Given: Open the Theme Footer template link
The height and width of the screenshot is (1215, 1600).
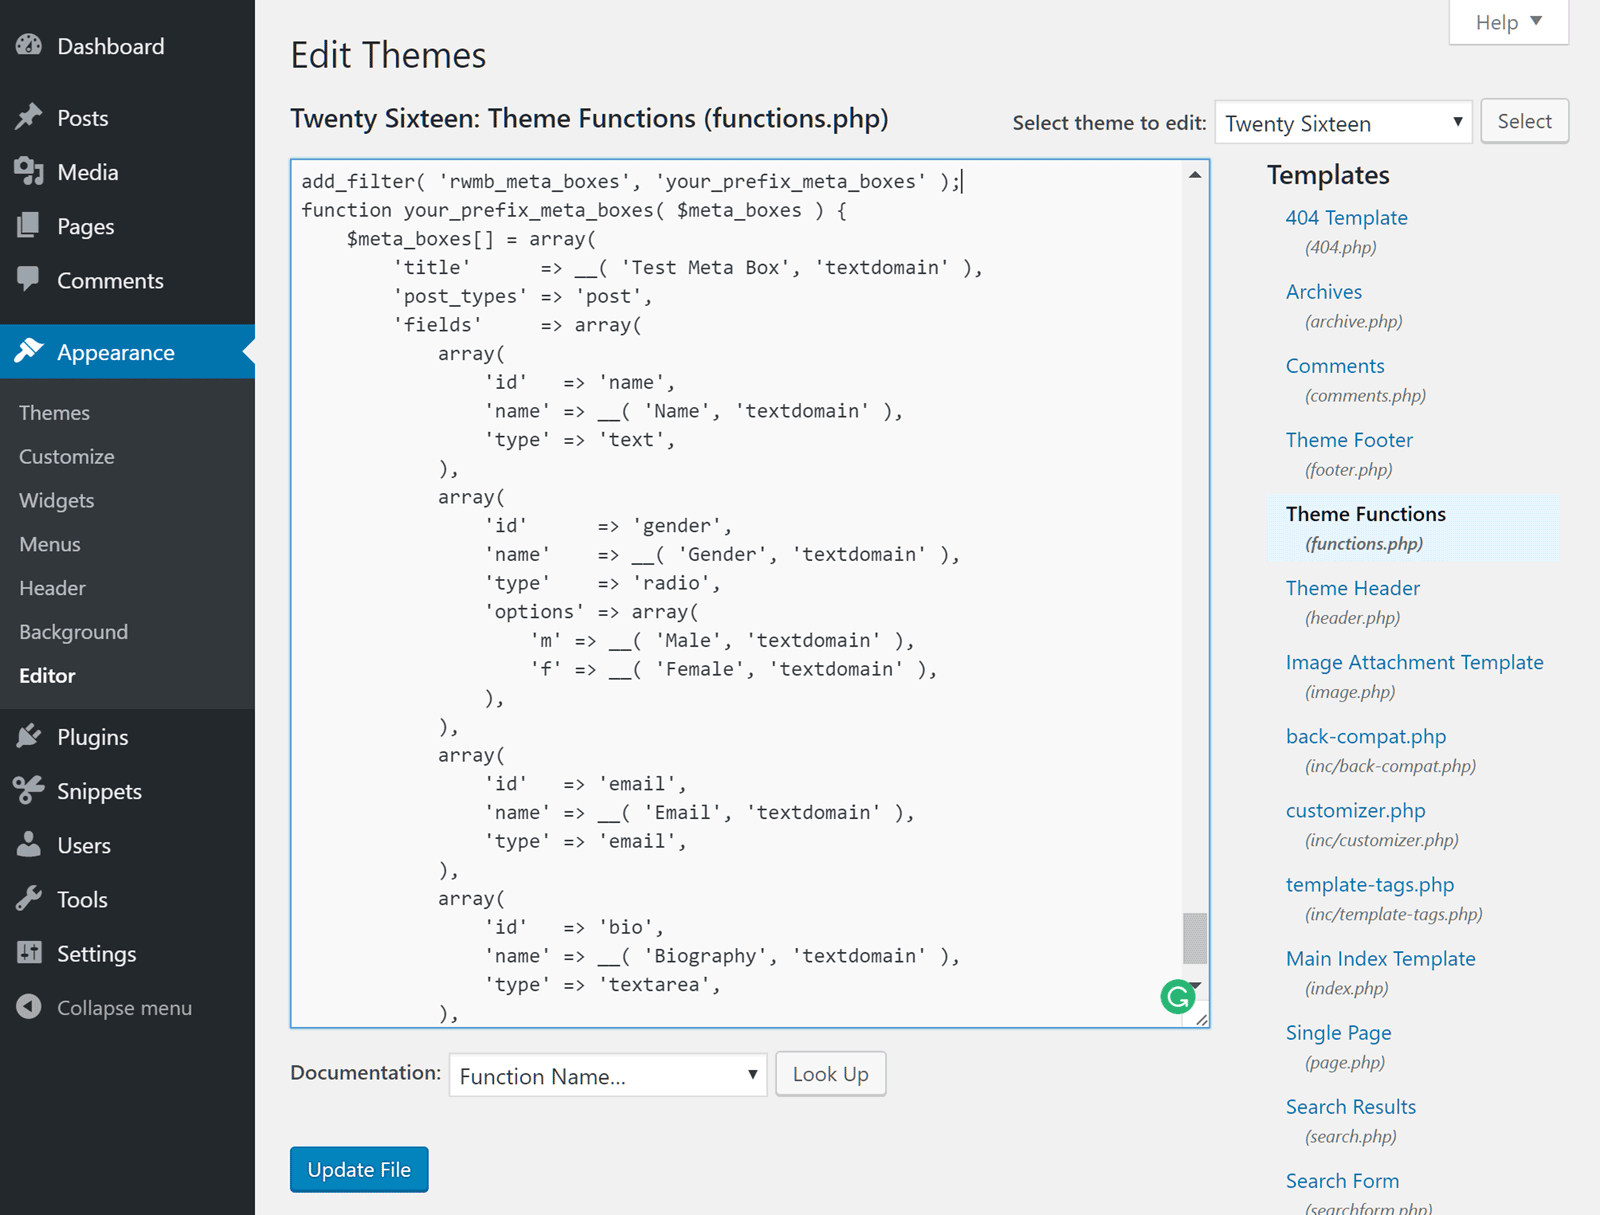Looking at the screenshot, I should click(x=1348, y=440).
